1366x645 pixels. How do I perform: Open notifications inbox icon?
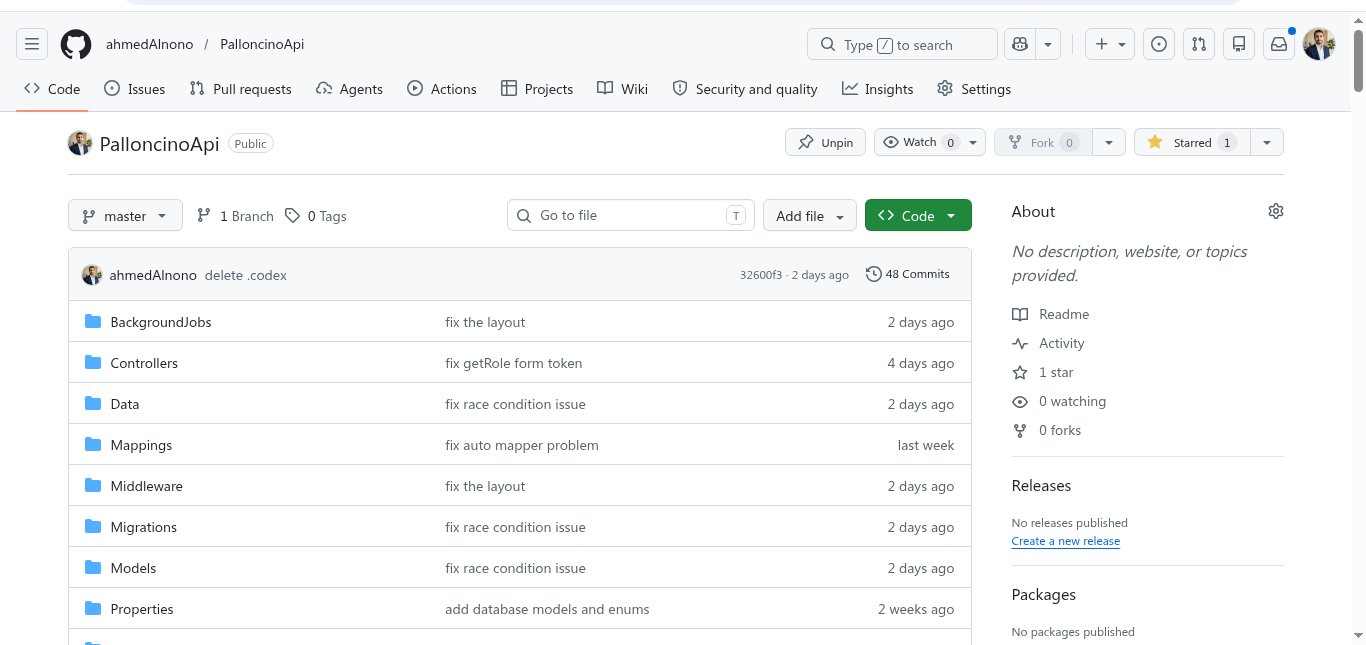pos(1279,44)
